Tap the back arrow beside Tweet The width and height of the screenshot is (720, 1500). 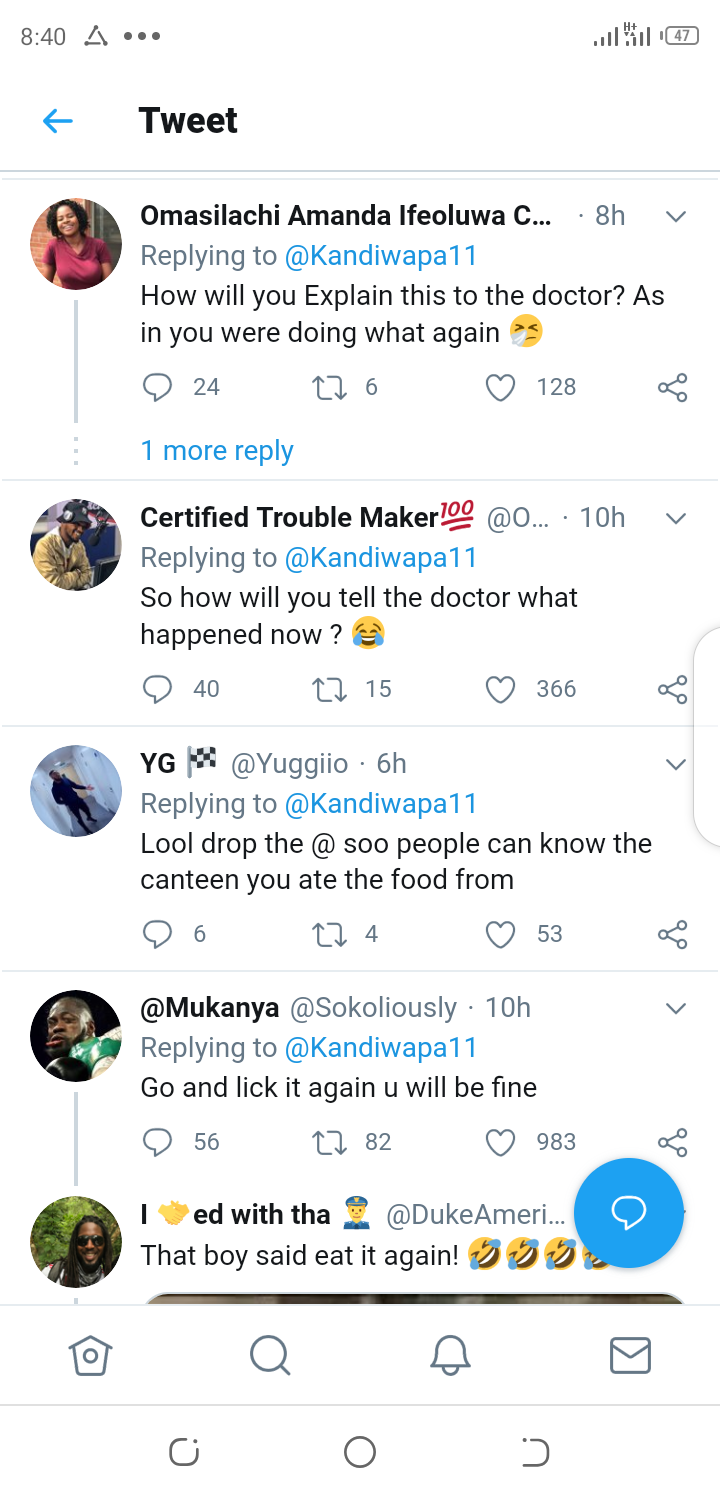tap(58, 121)
